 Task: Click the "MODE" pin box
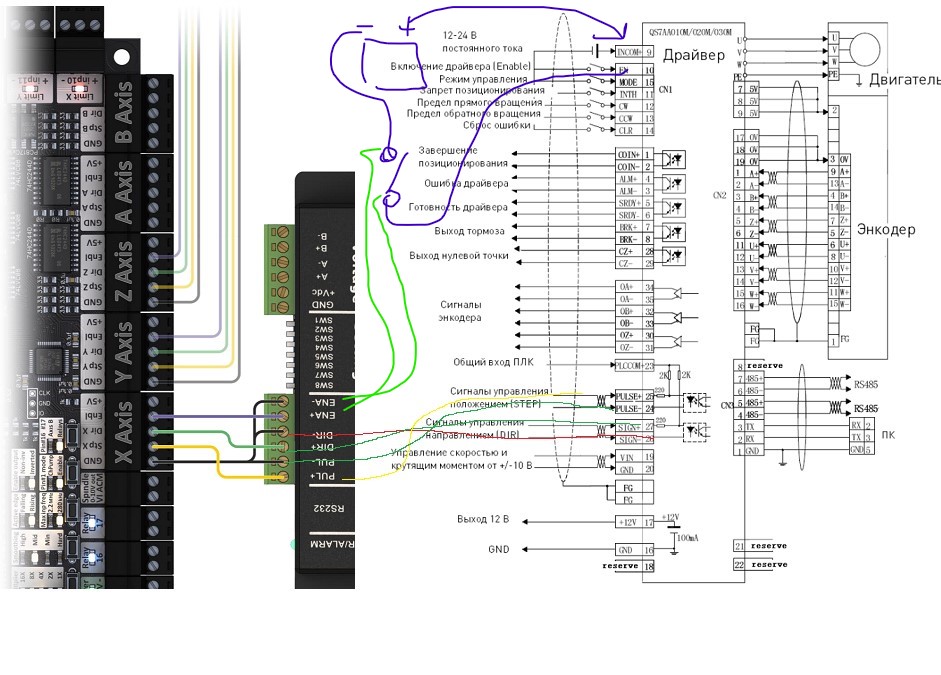click(634, 82)
